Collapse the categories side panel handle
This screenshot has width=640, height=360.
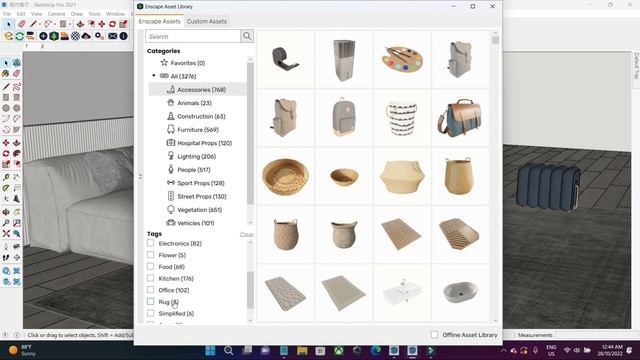point(140,177)
